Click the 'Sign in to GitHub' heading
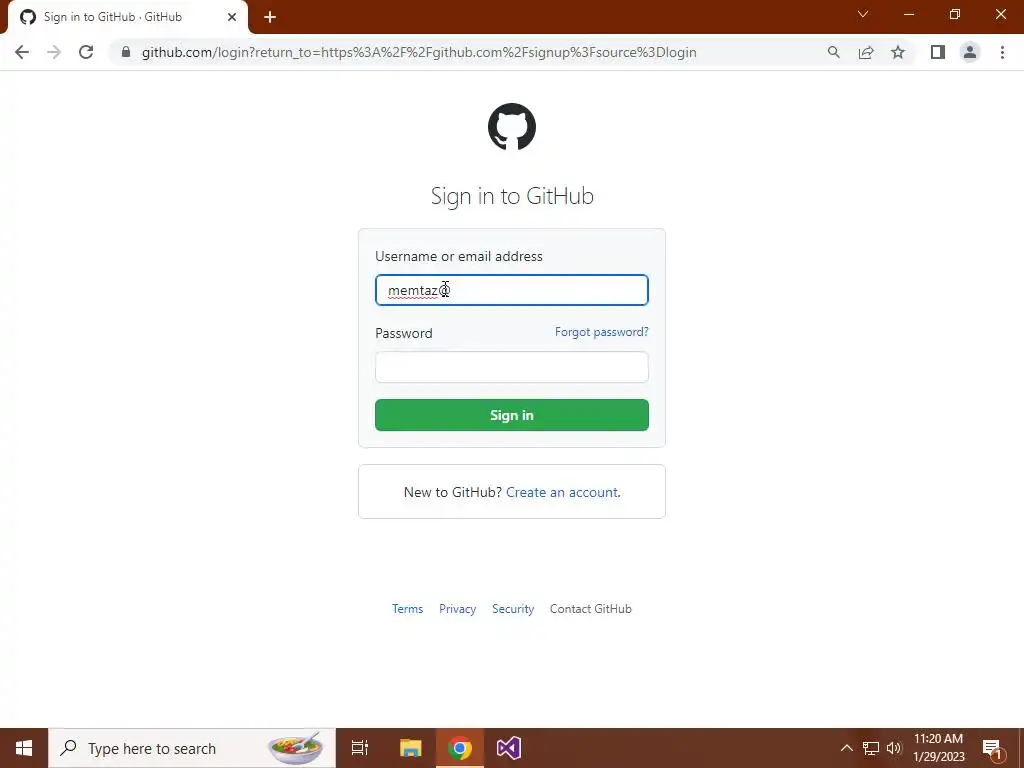This screenshot has height=768, width=1024. (512, 196)
